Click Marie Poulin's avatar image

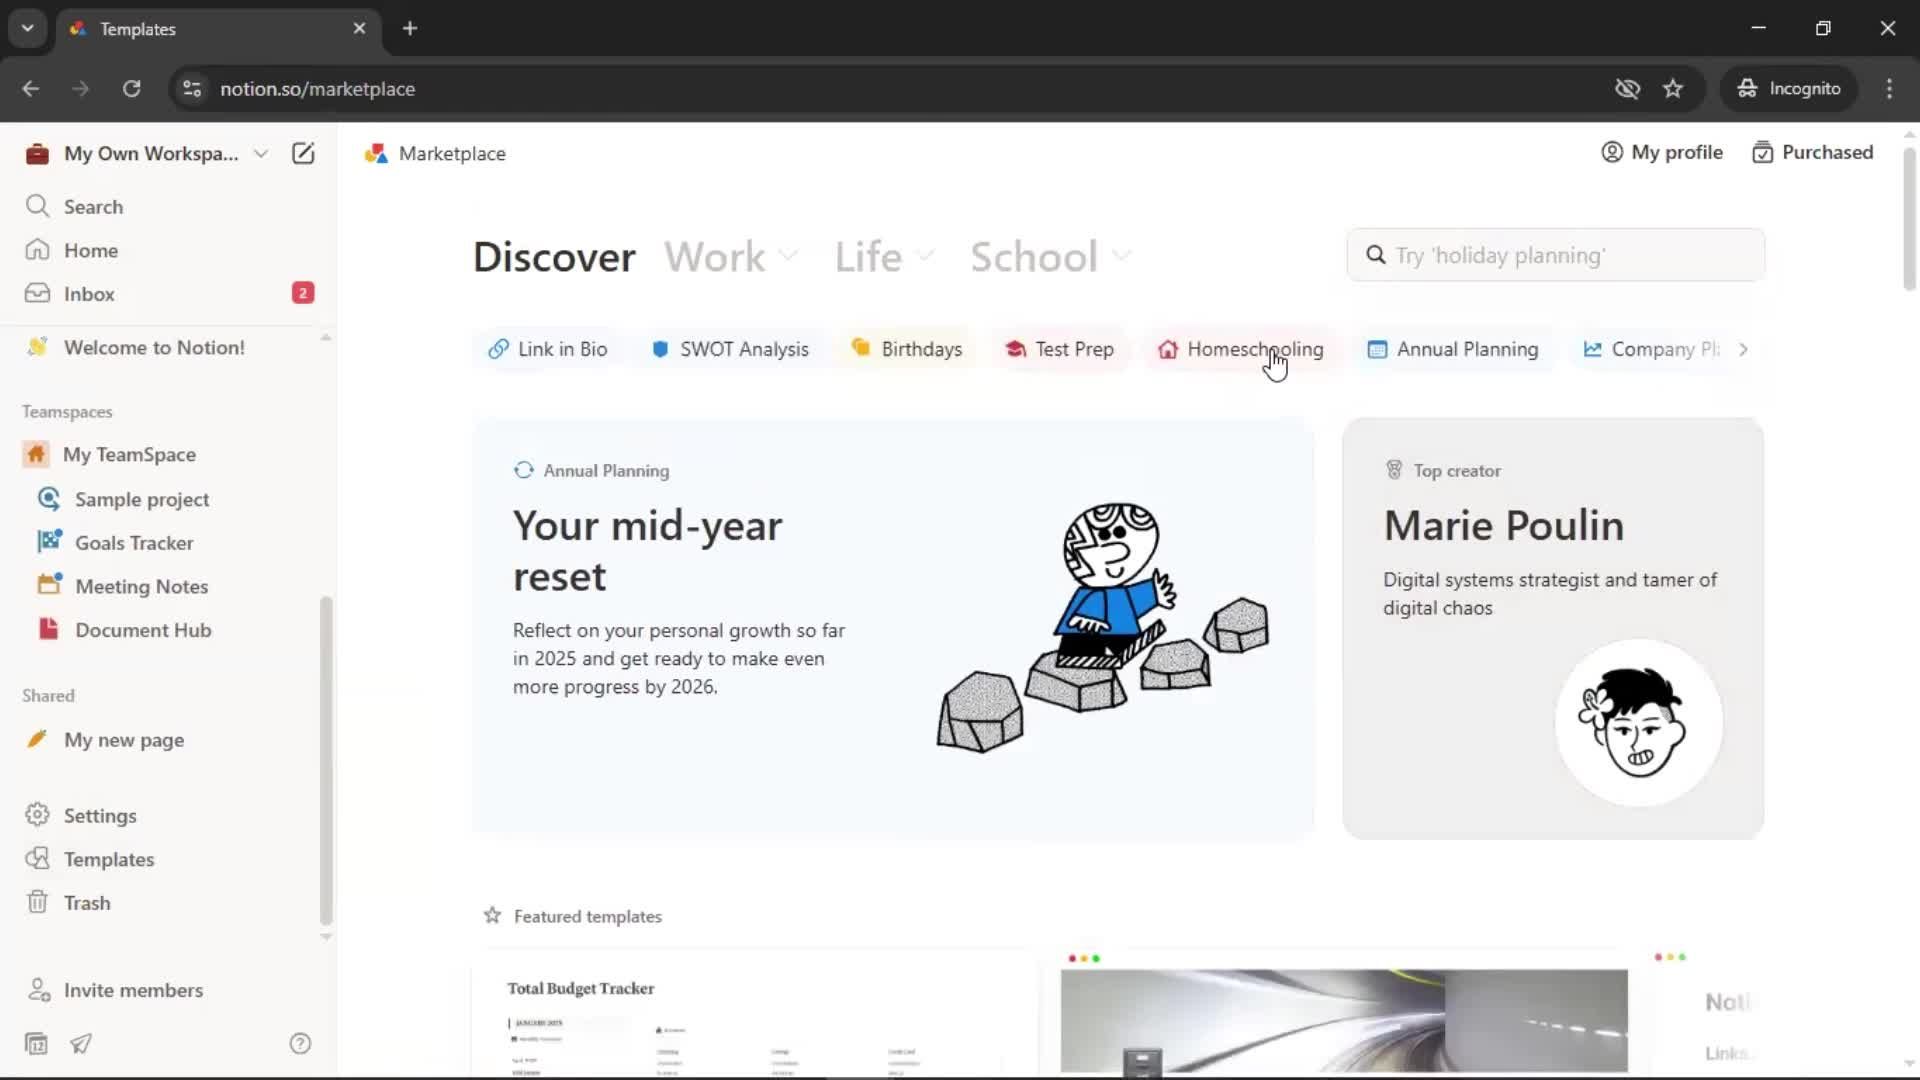tap(1638, 723)
